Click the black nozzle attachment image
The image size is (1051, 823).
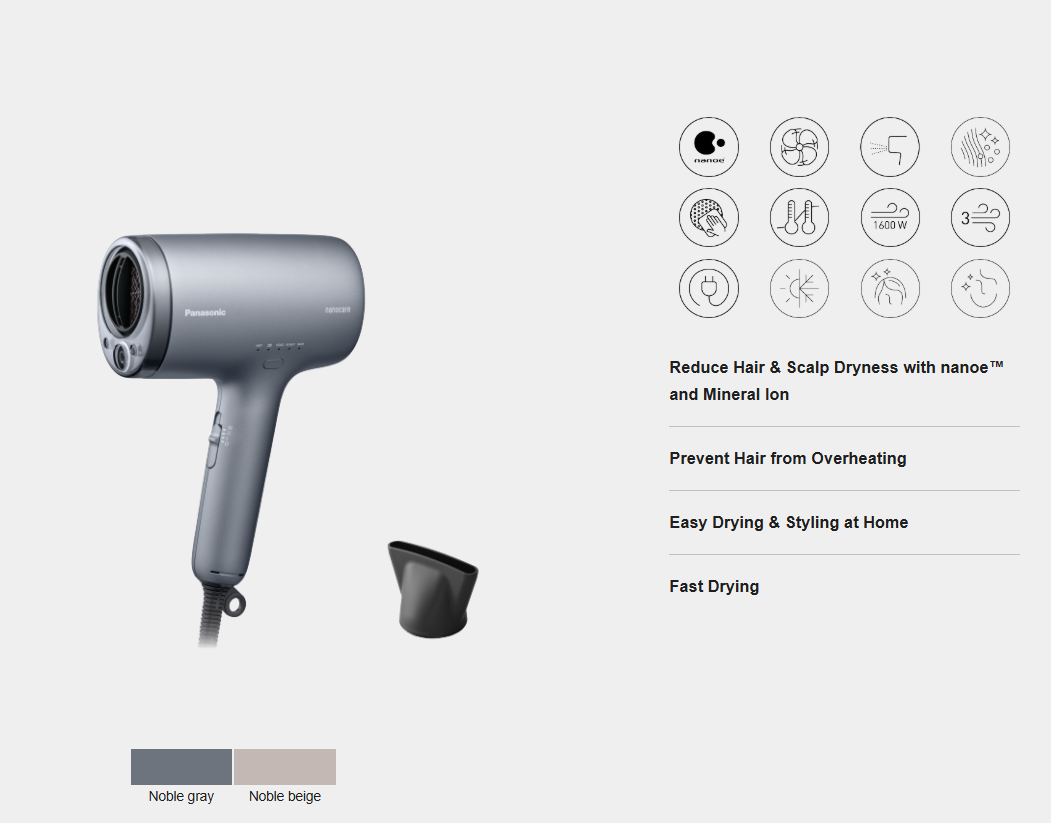(432, 589)
